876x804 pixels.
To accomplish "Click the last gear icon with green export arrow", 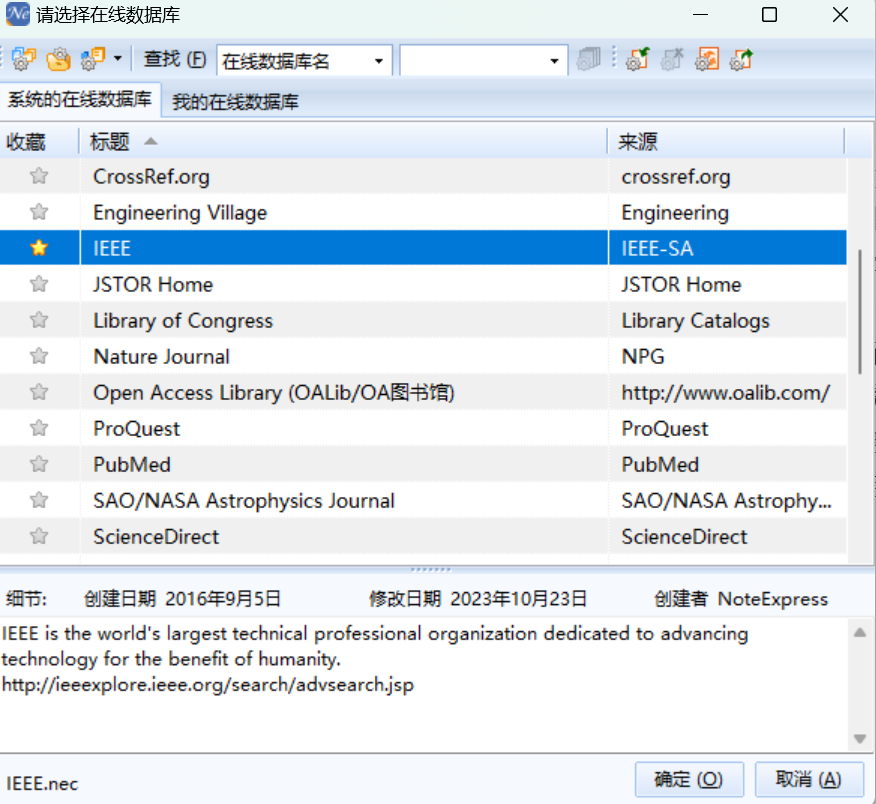I will 741,59.
